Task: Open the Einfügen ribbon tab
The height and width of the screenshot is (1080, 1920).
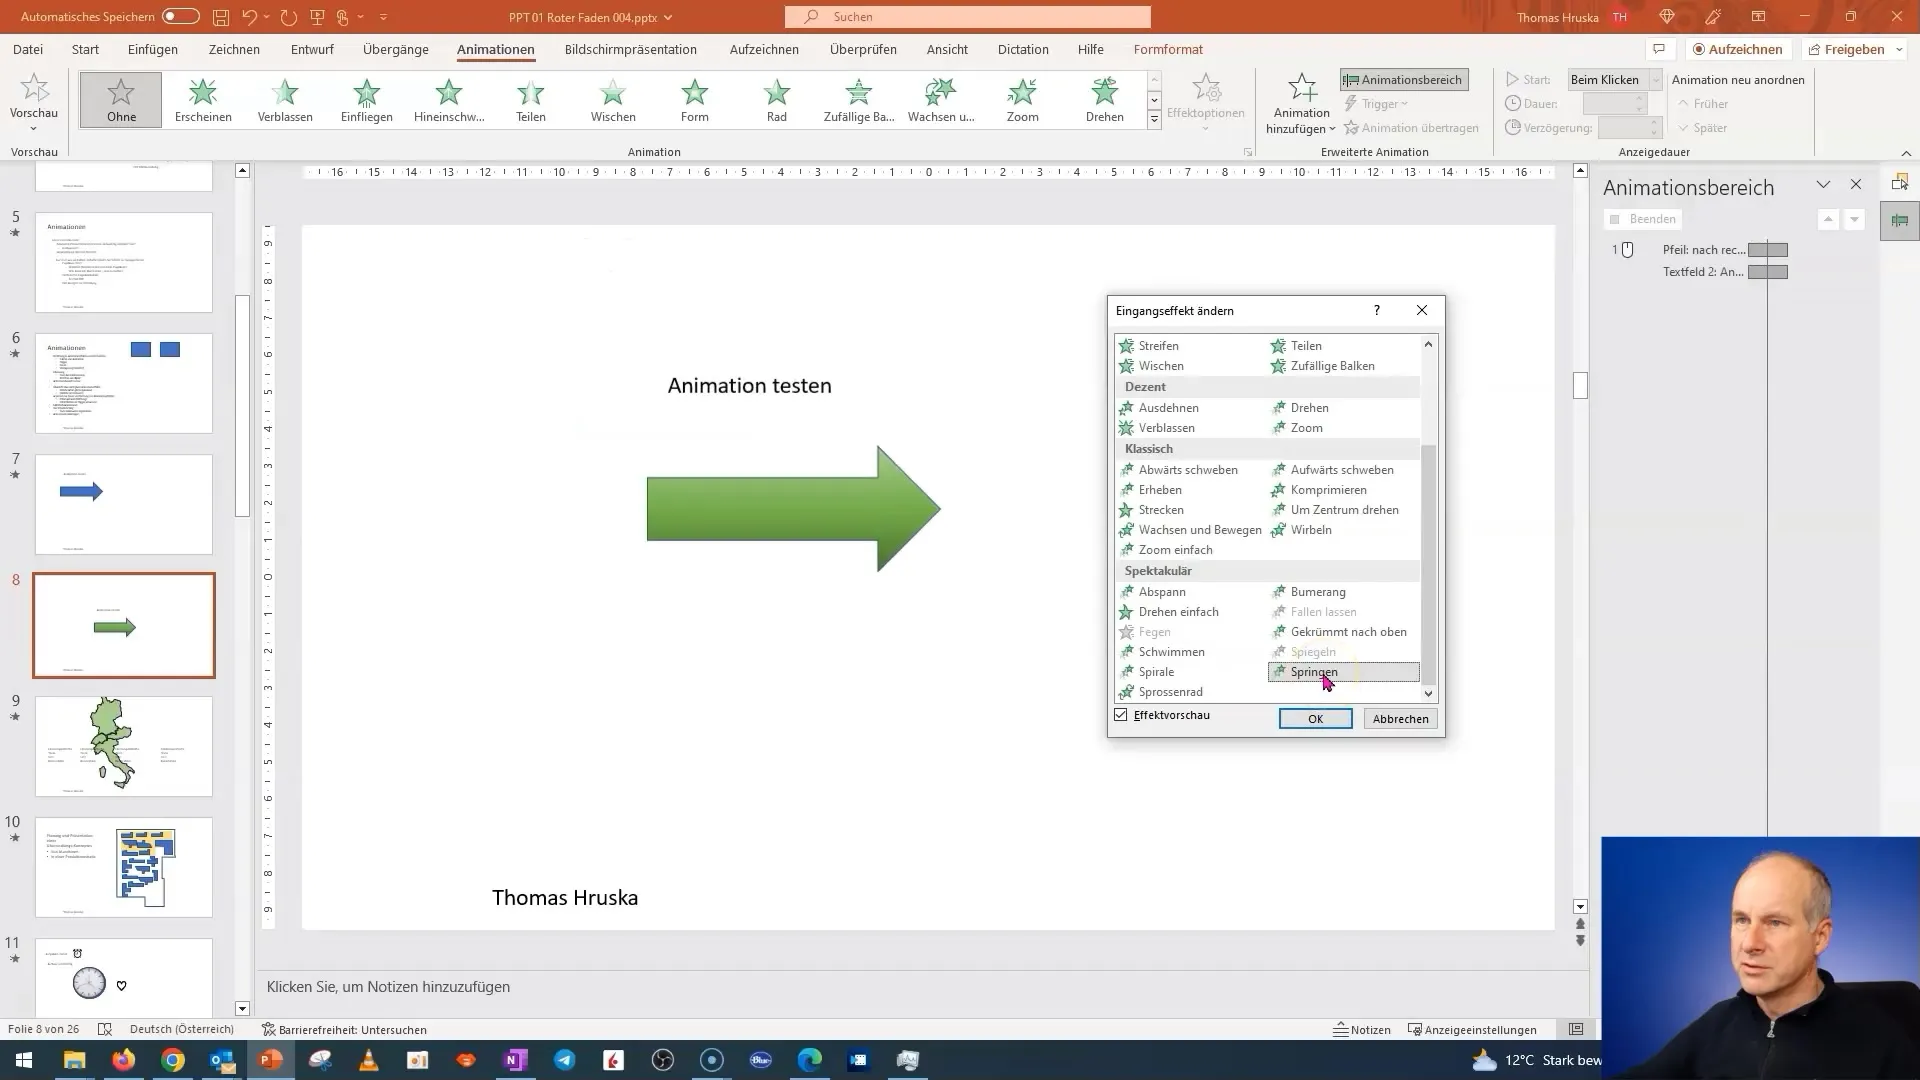Action: point(153,49)
